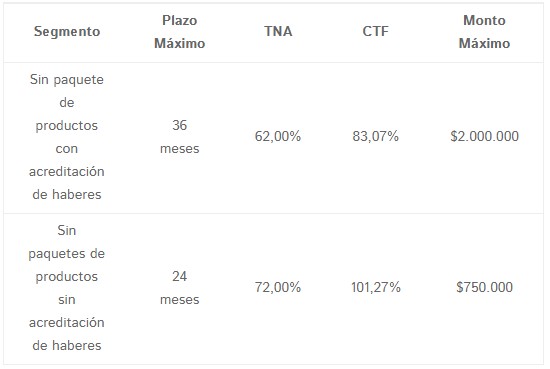Select the 24 meses cell
Image resolution: width=550 pixels, height=369 pixels.
click(180, 288)
